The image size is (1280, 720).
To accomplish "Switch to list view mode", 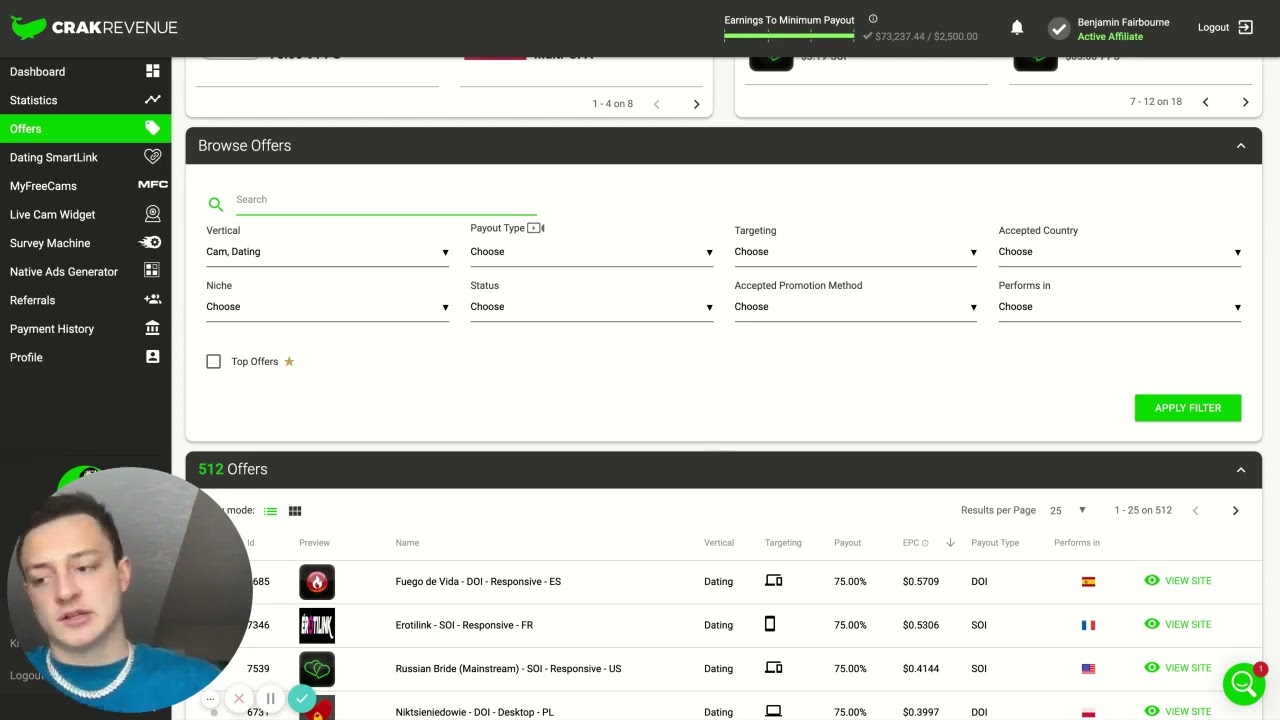I will click(270, 511).
